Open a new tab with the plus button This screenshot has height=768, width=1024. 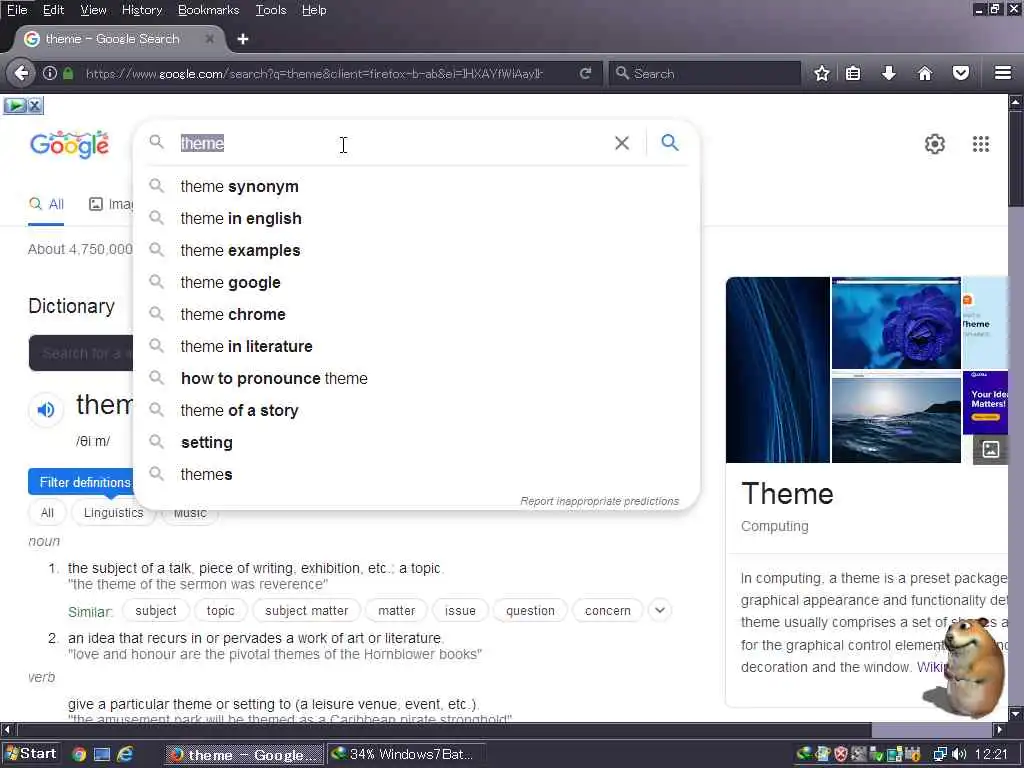click(243, 39)
